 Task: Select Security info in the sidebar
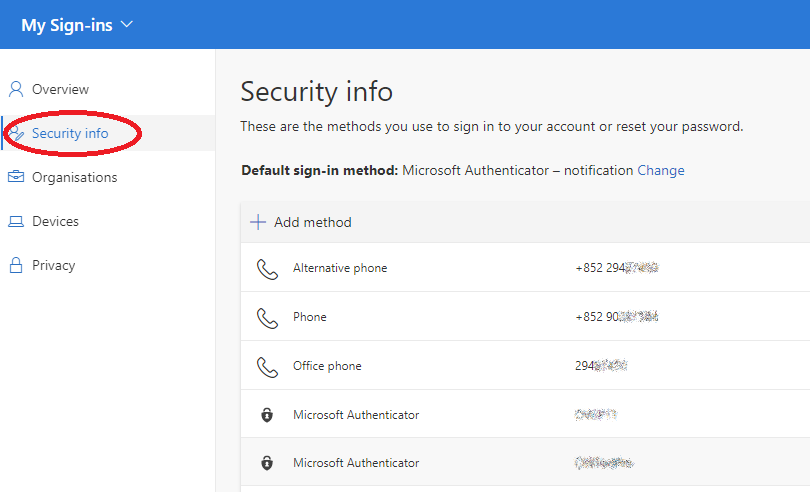(70, 133)
